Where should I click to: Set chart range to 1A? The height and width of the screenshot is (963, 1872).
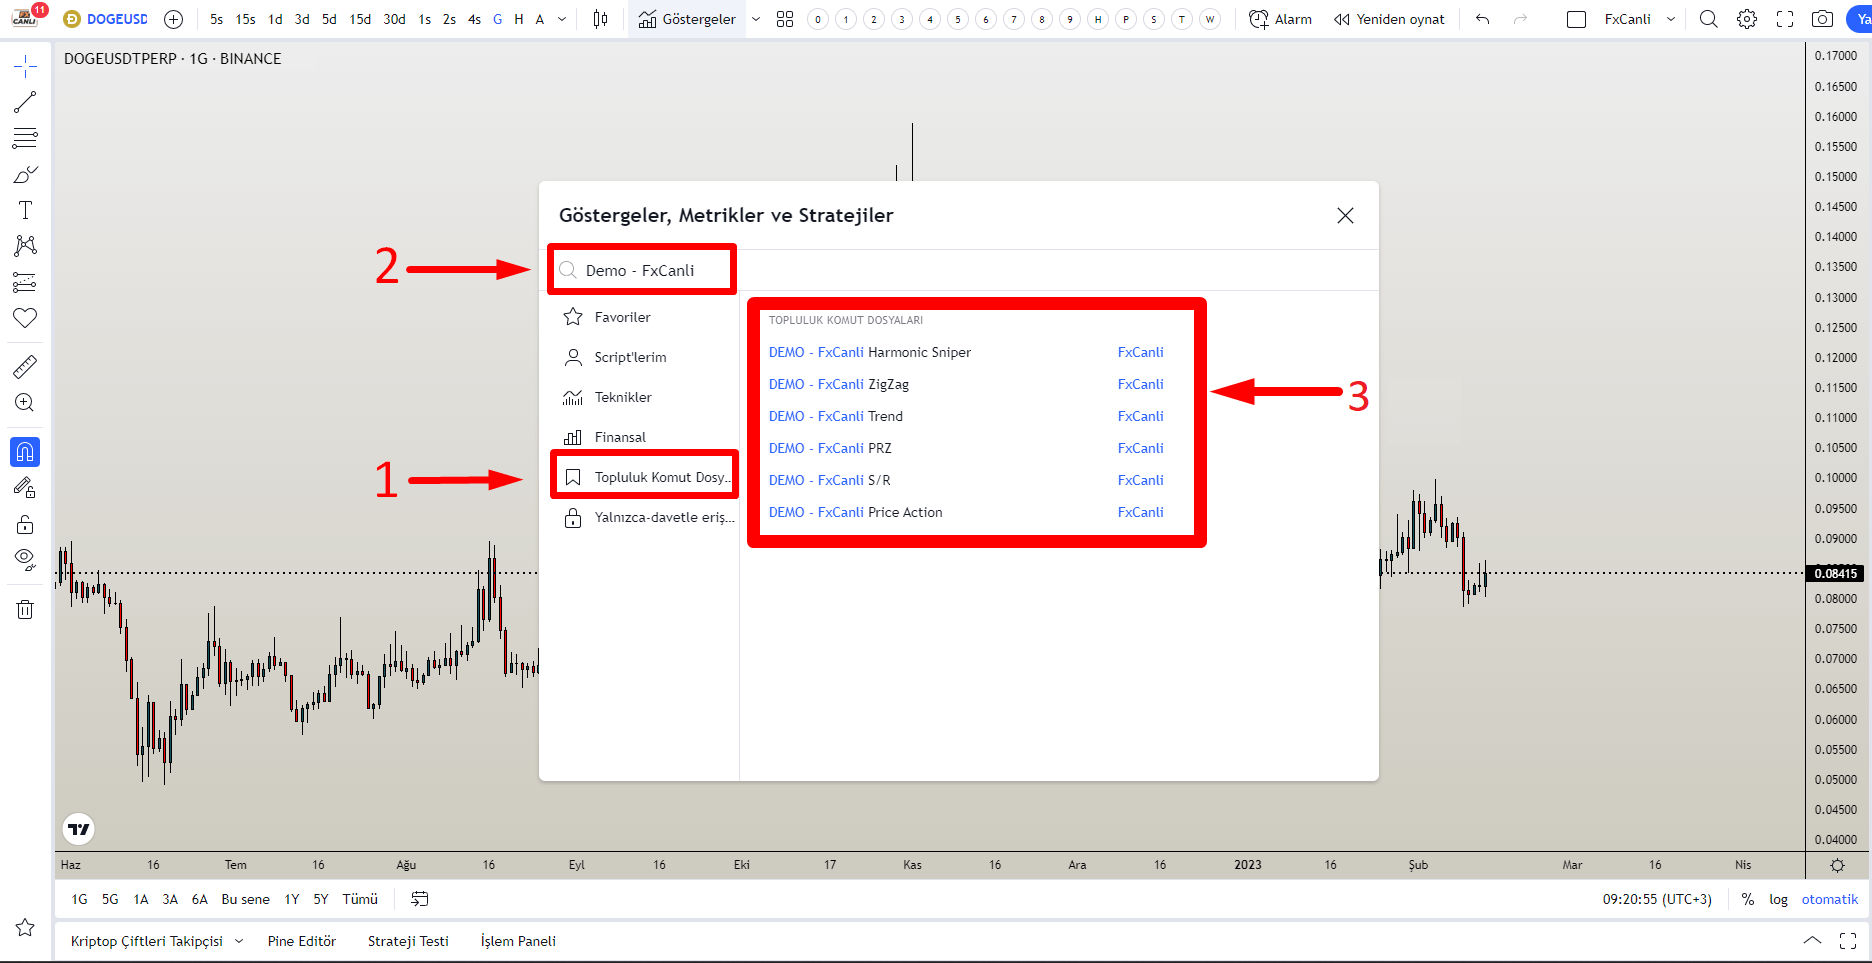pyautogui.click(x=141, y=899)
